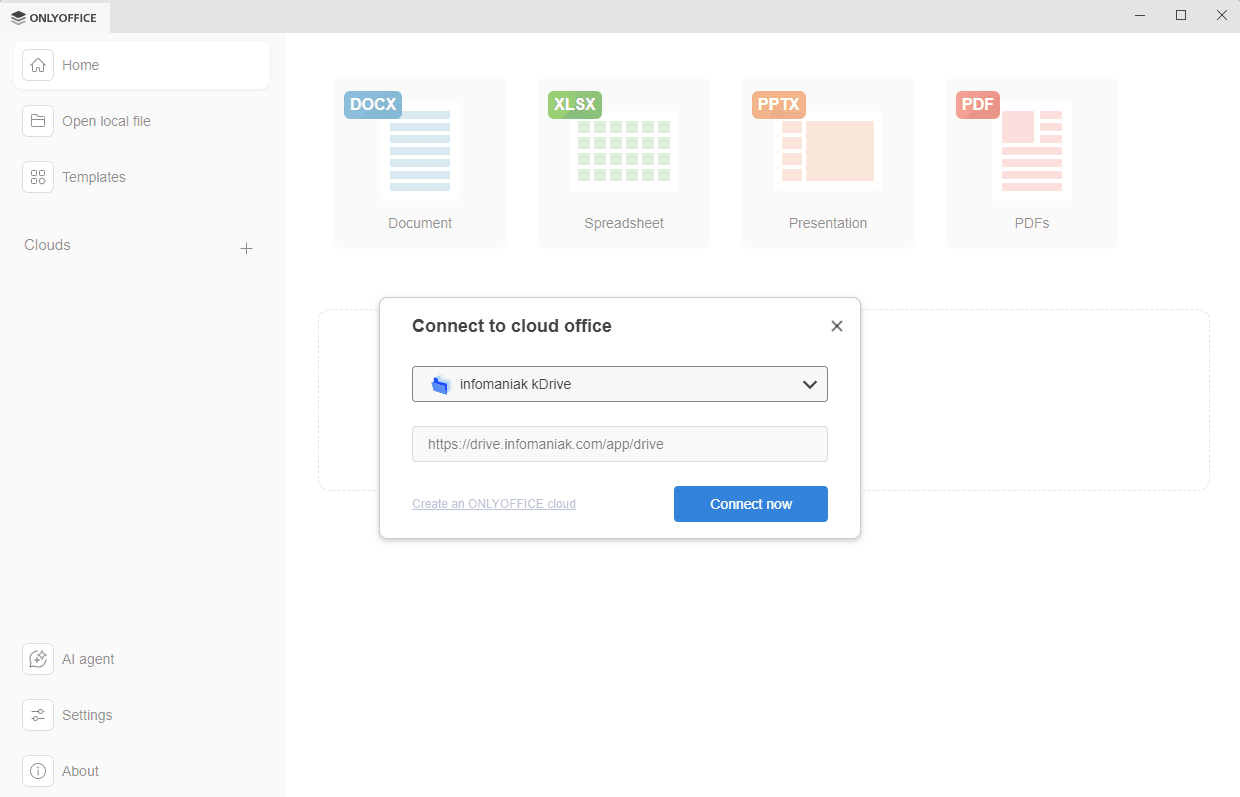Open the infomaniak kDrive combo box
This screenshot has height=797, width=1240.
tap(619, 384)
